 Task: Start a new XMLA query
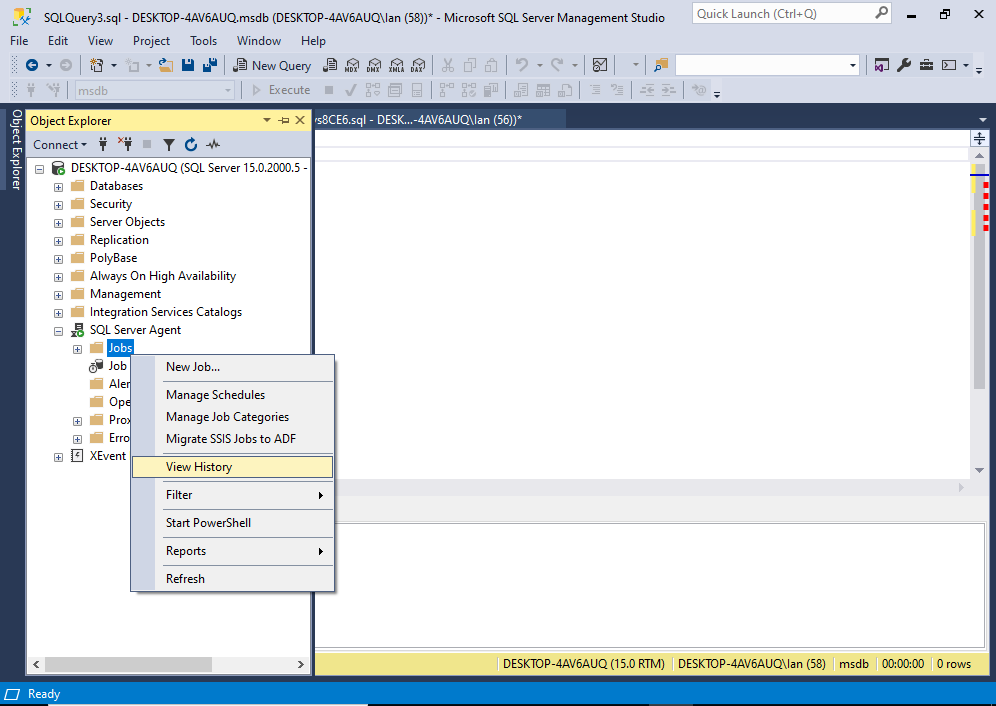pyautogui.click(x=396, y=65)
